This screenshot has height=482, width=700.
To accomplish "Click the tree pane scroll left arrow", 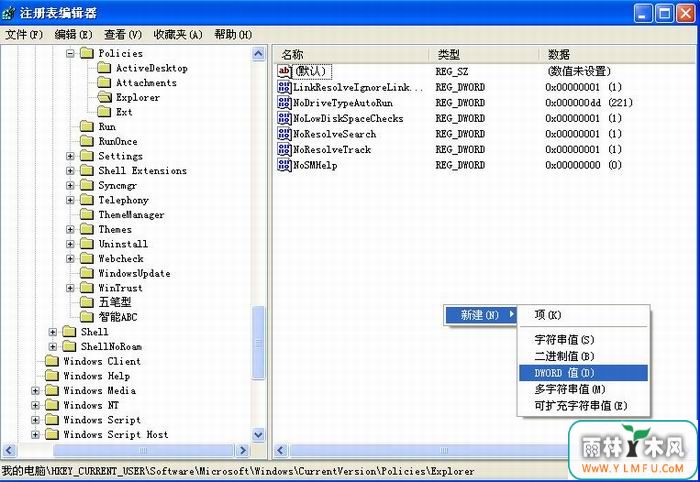I will click(x=10, y=450).
